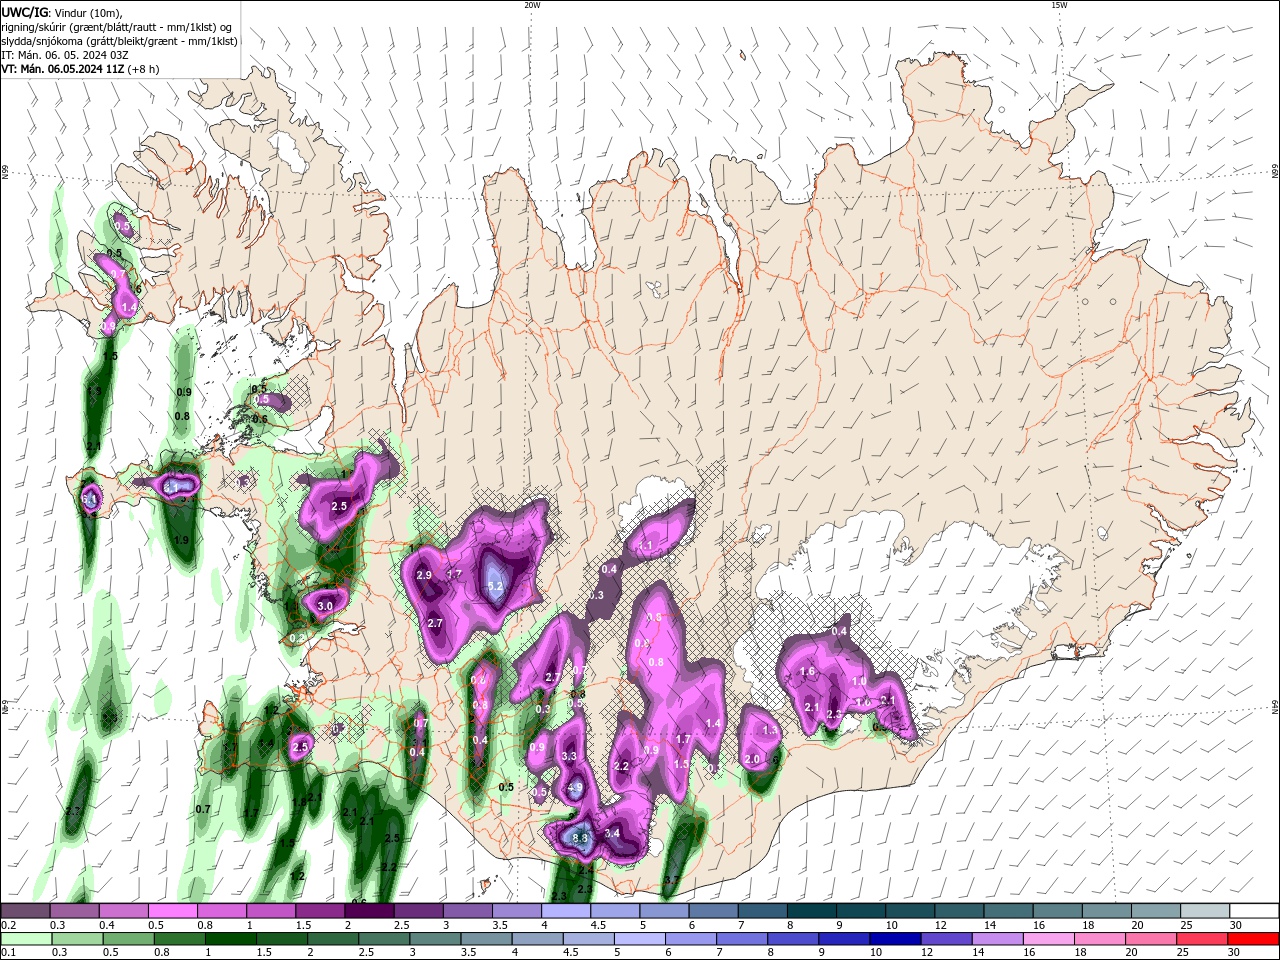This screenshot has height=960, width=1280.
Task: Click the '3.7' rain value off the south coast
Action: coord(671,881)
